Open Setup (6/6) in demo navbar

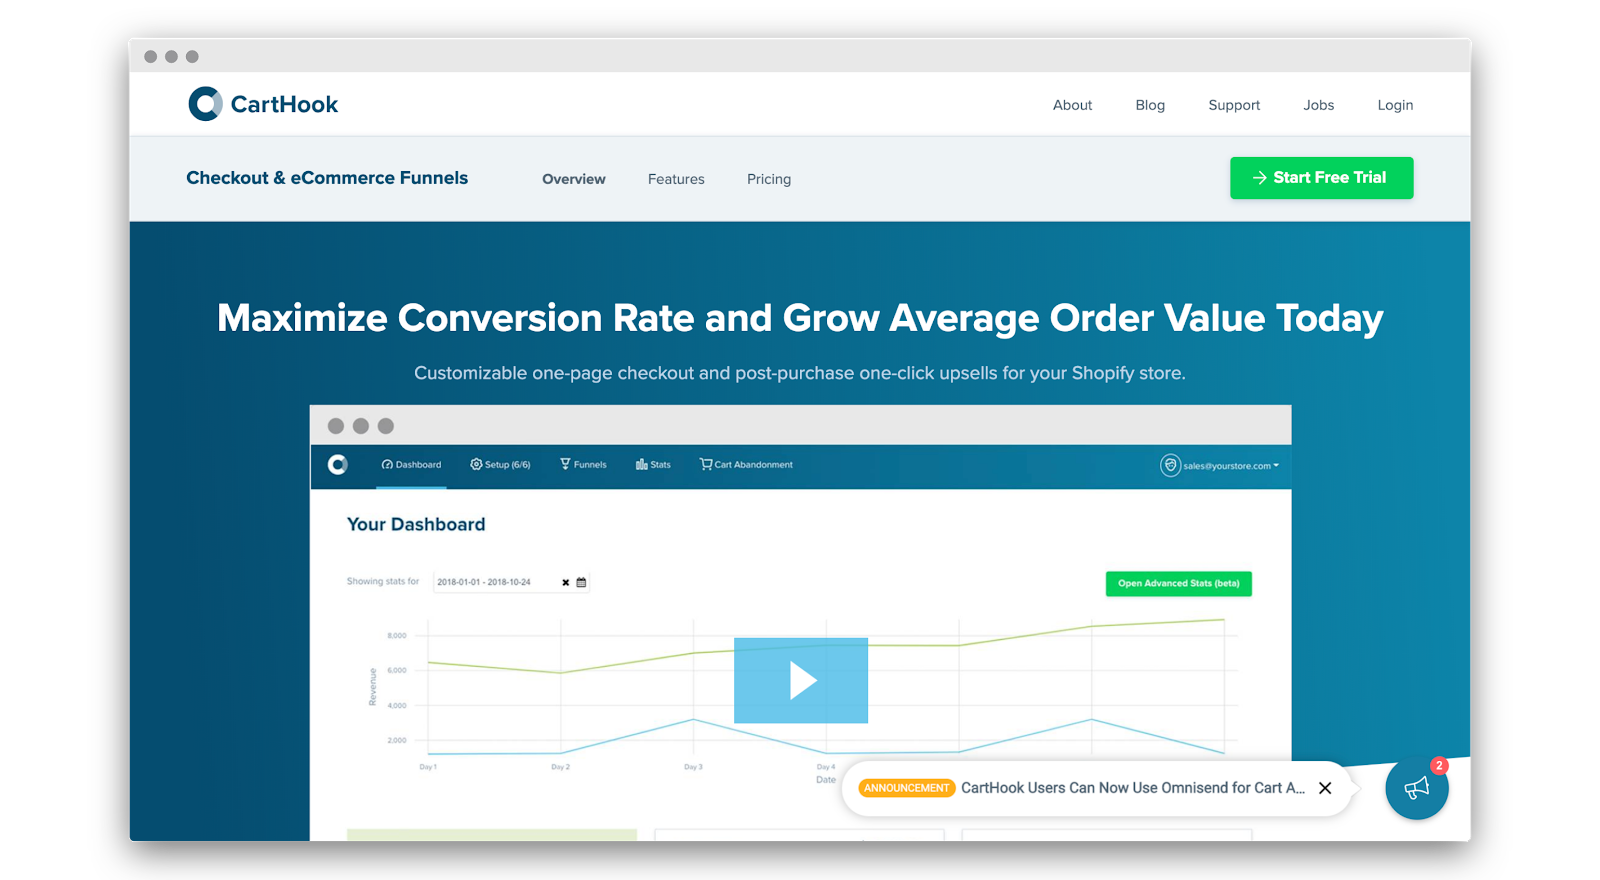click(x=500, y=465)
